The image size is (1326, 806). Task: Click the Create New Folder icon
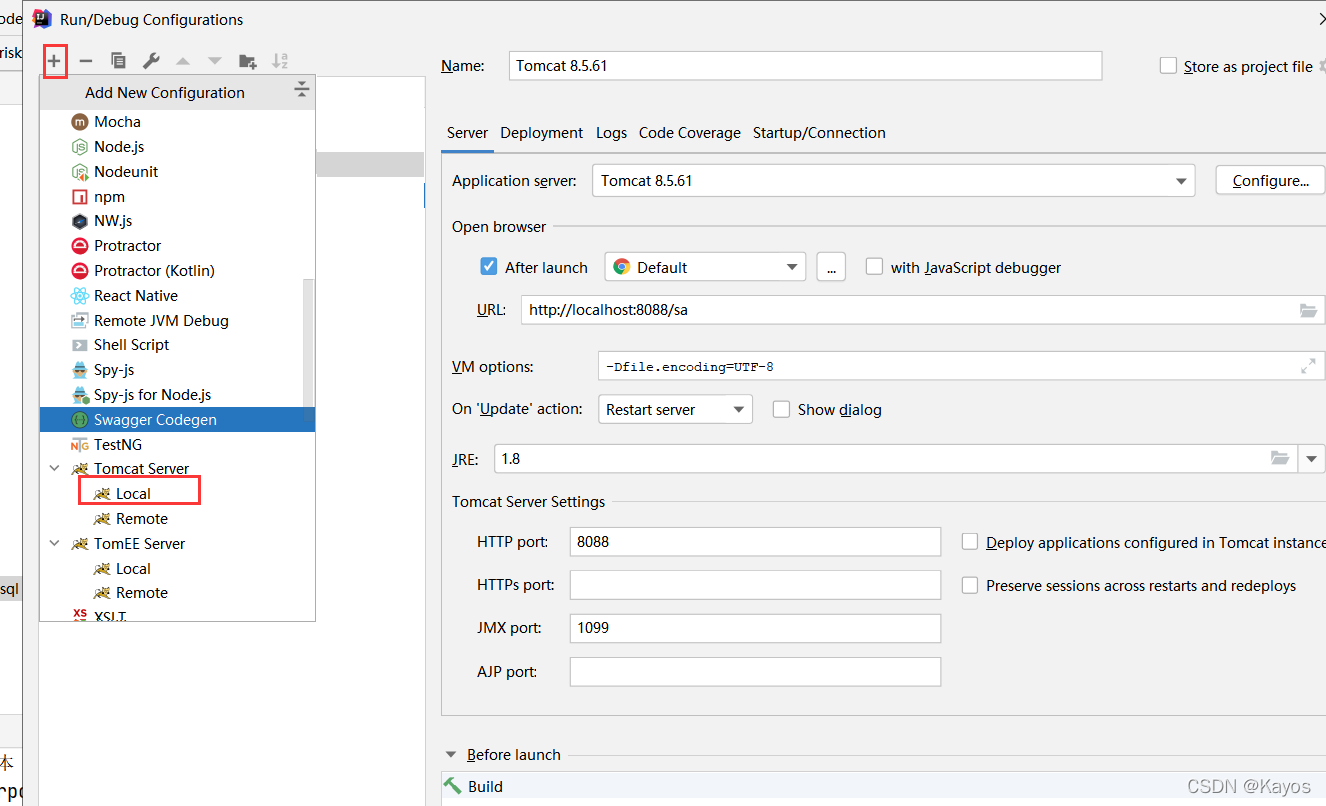point(247,60)
